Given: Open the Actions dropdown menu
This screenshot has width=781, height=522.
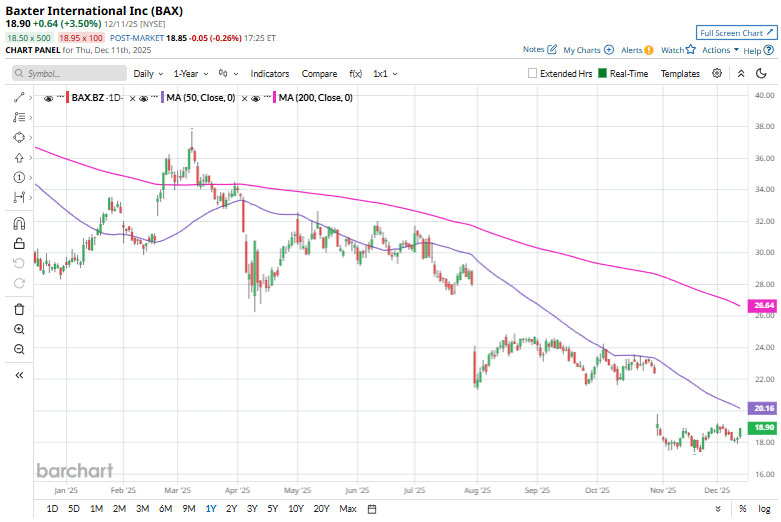Looking at the screenshot, I should pyautogui.click(x=720, y=49).
